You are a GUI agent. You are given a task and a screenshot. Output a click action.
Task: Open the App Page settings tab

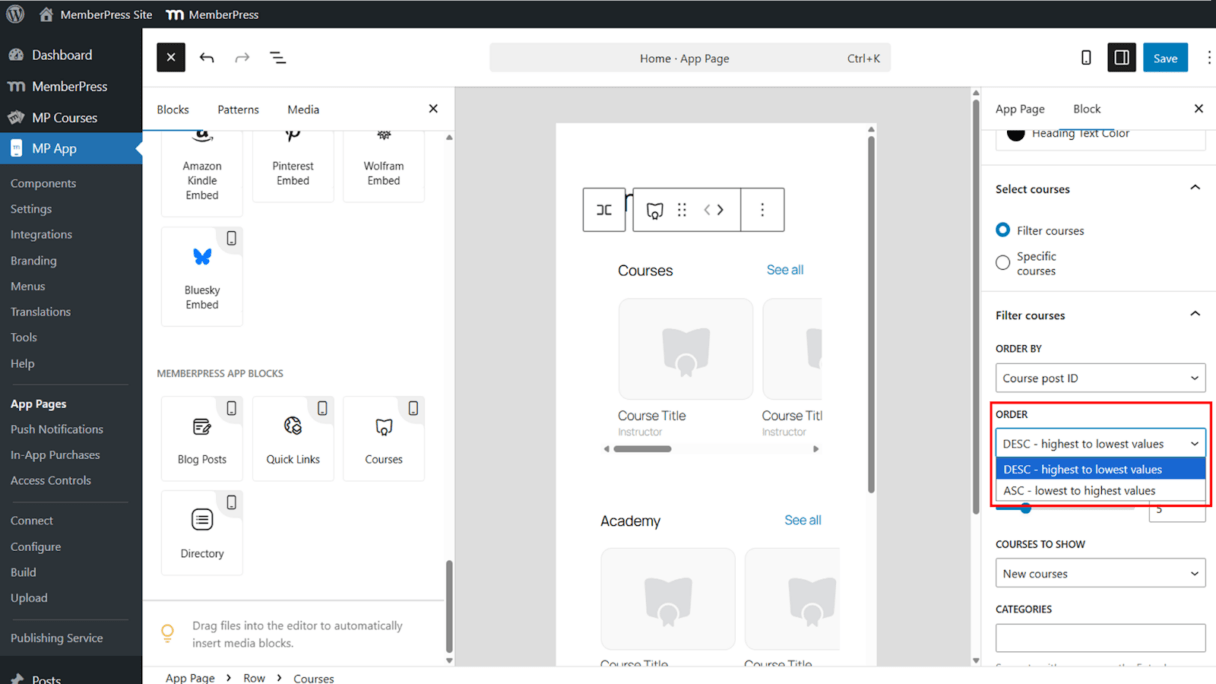pos(1020,109)
